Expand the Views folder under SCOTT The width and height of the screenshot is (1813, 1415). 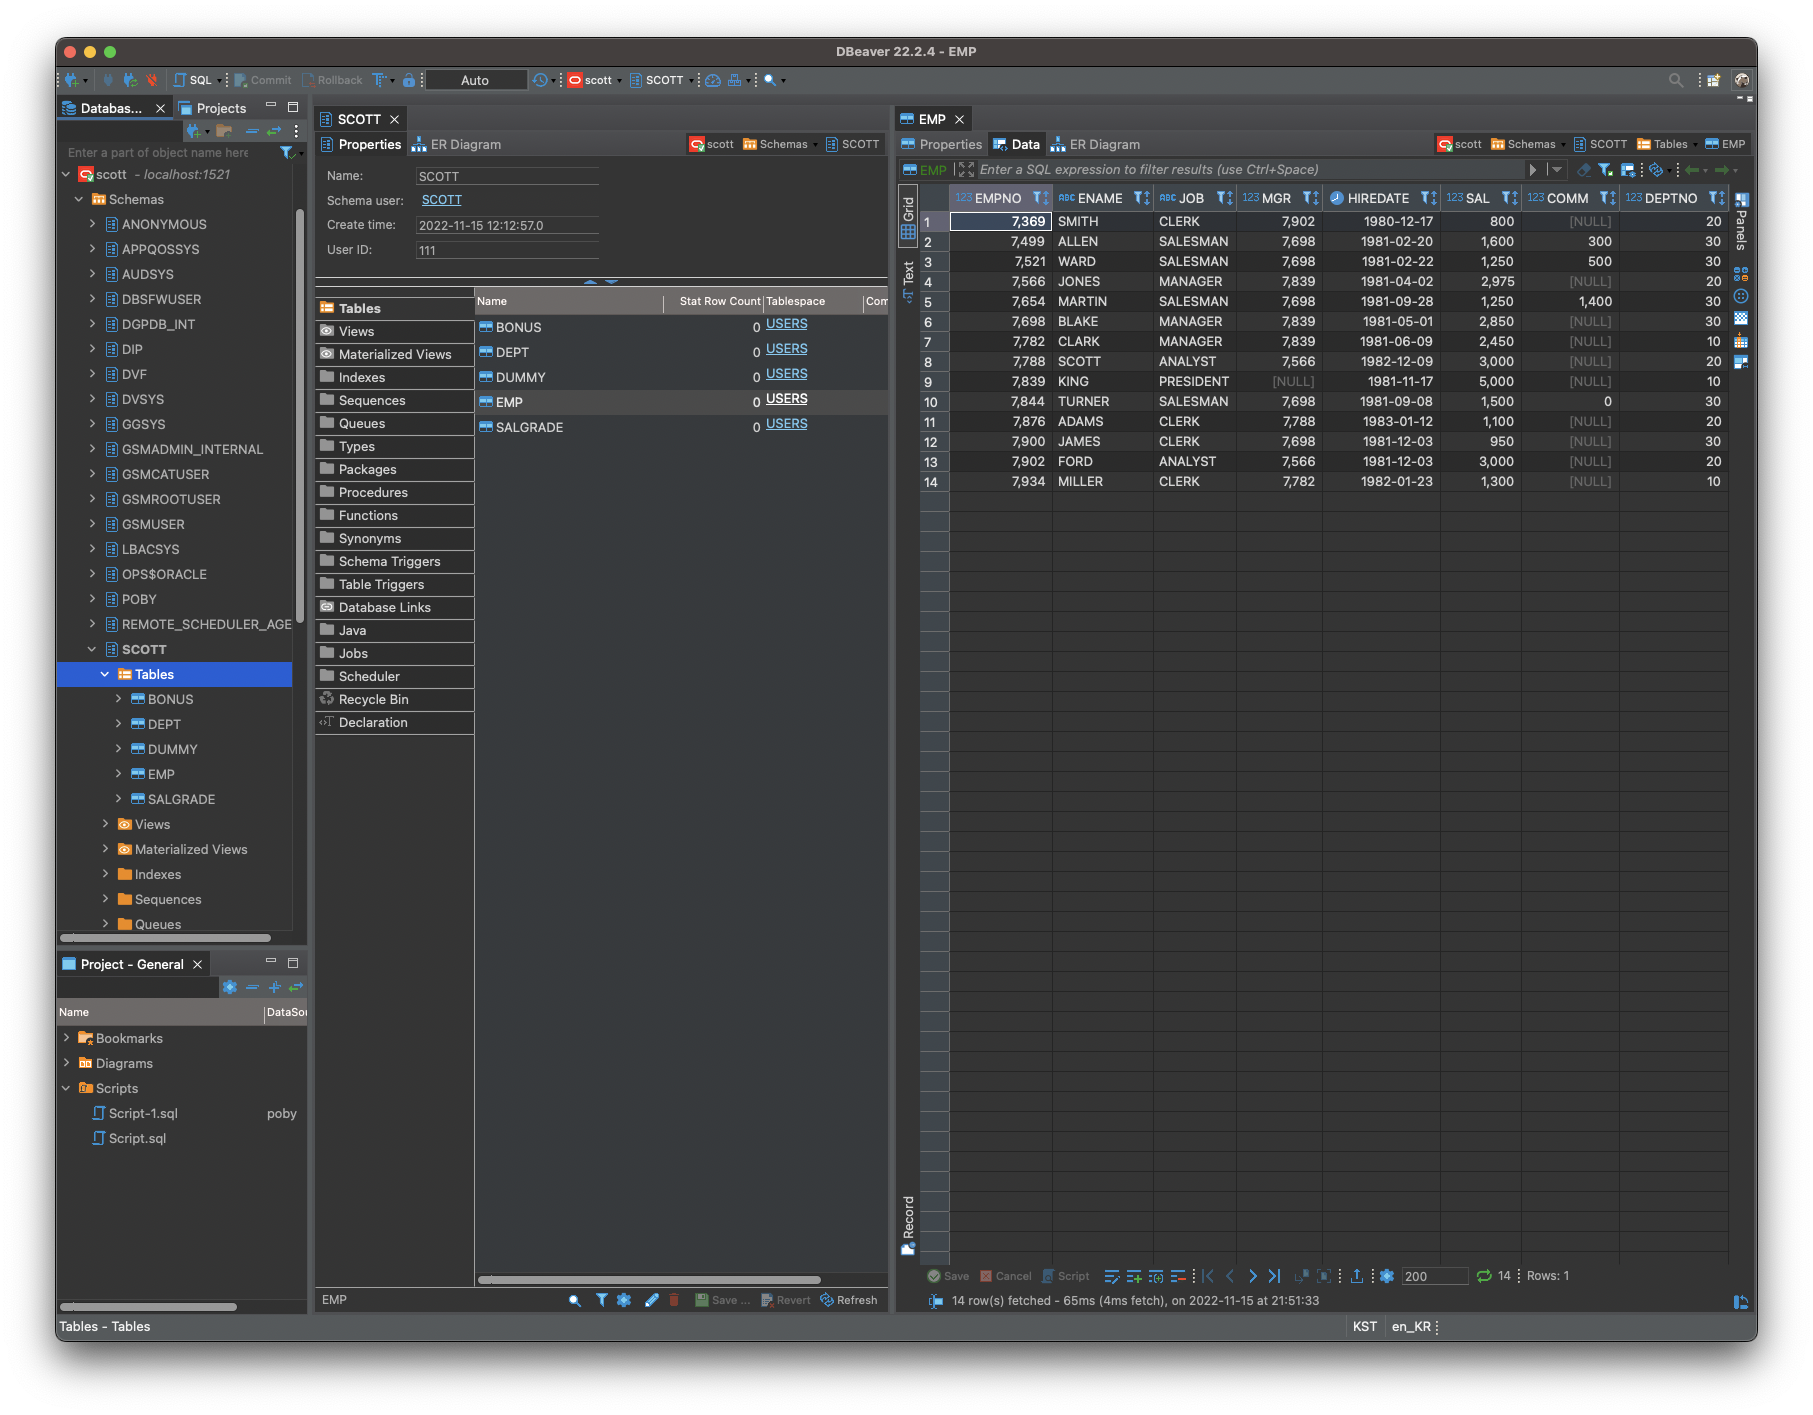click(x=105, y=824)
